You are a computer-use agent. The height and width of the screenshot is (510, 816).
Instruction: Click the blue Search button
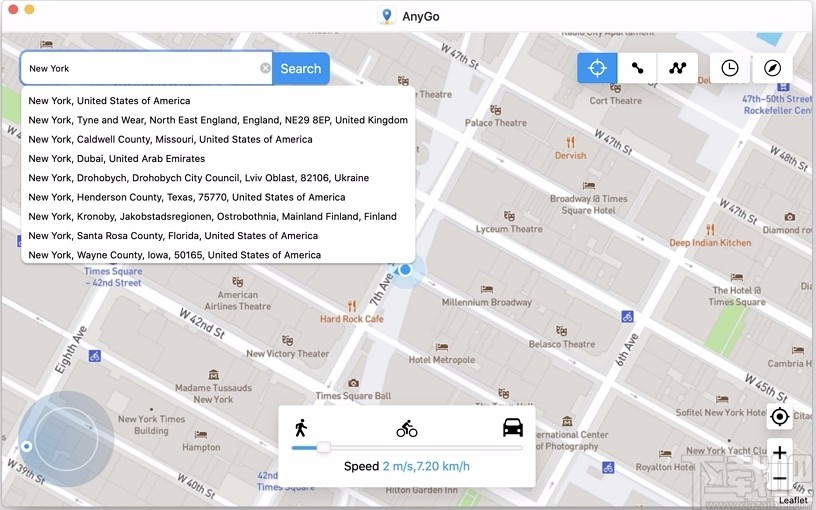coord(301,68)
